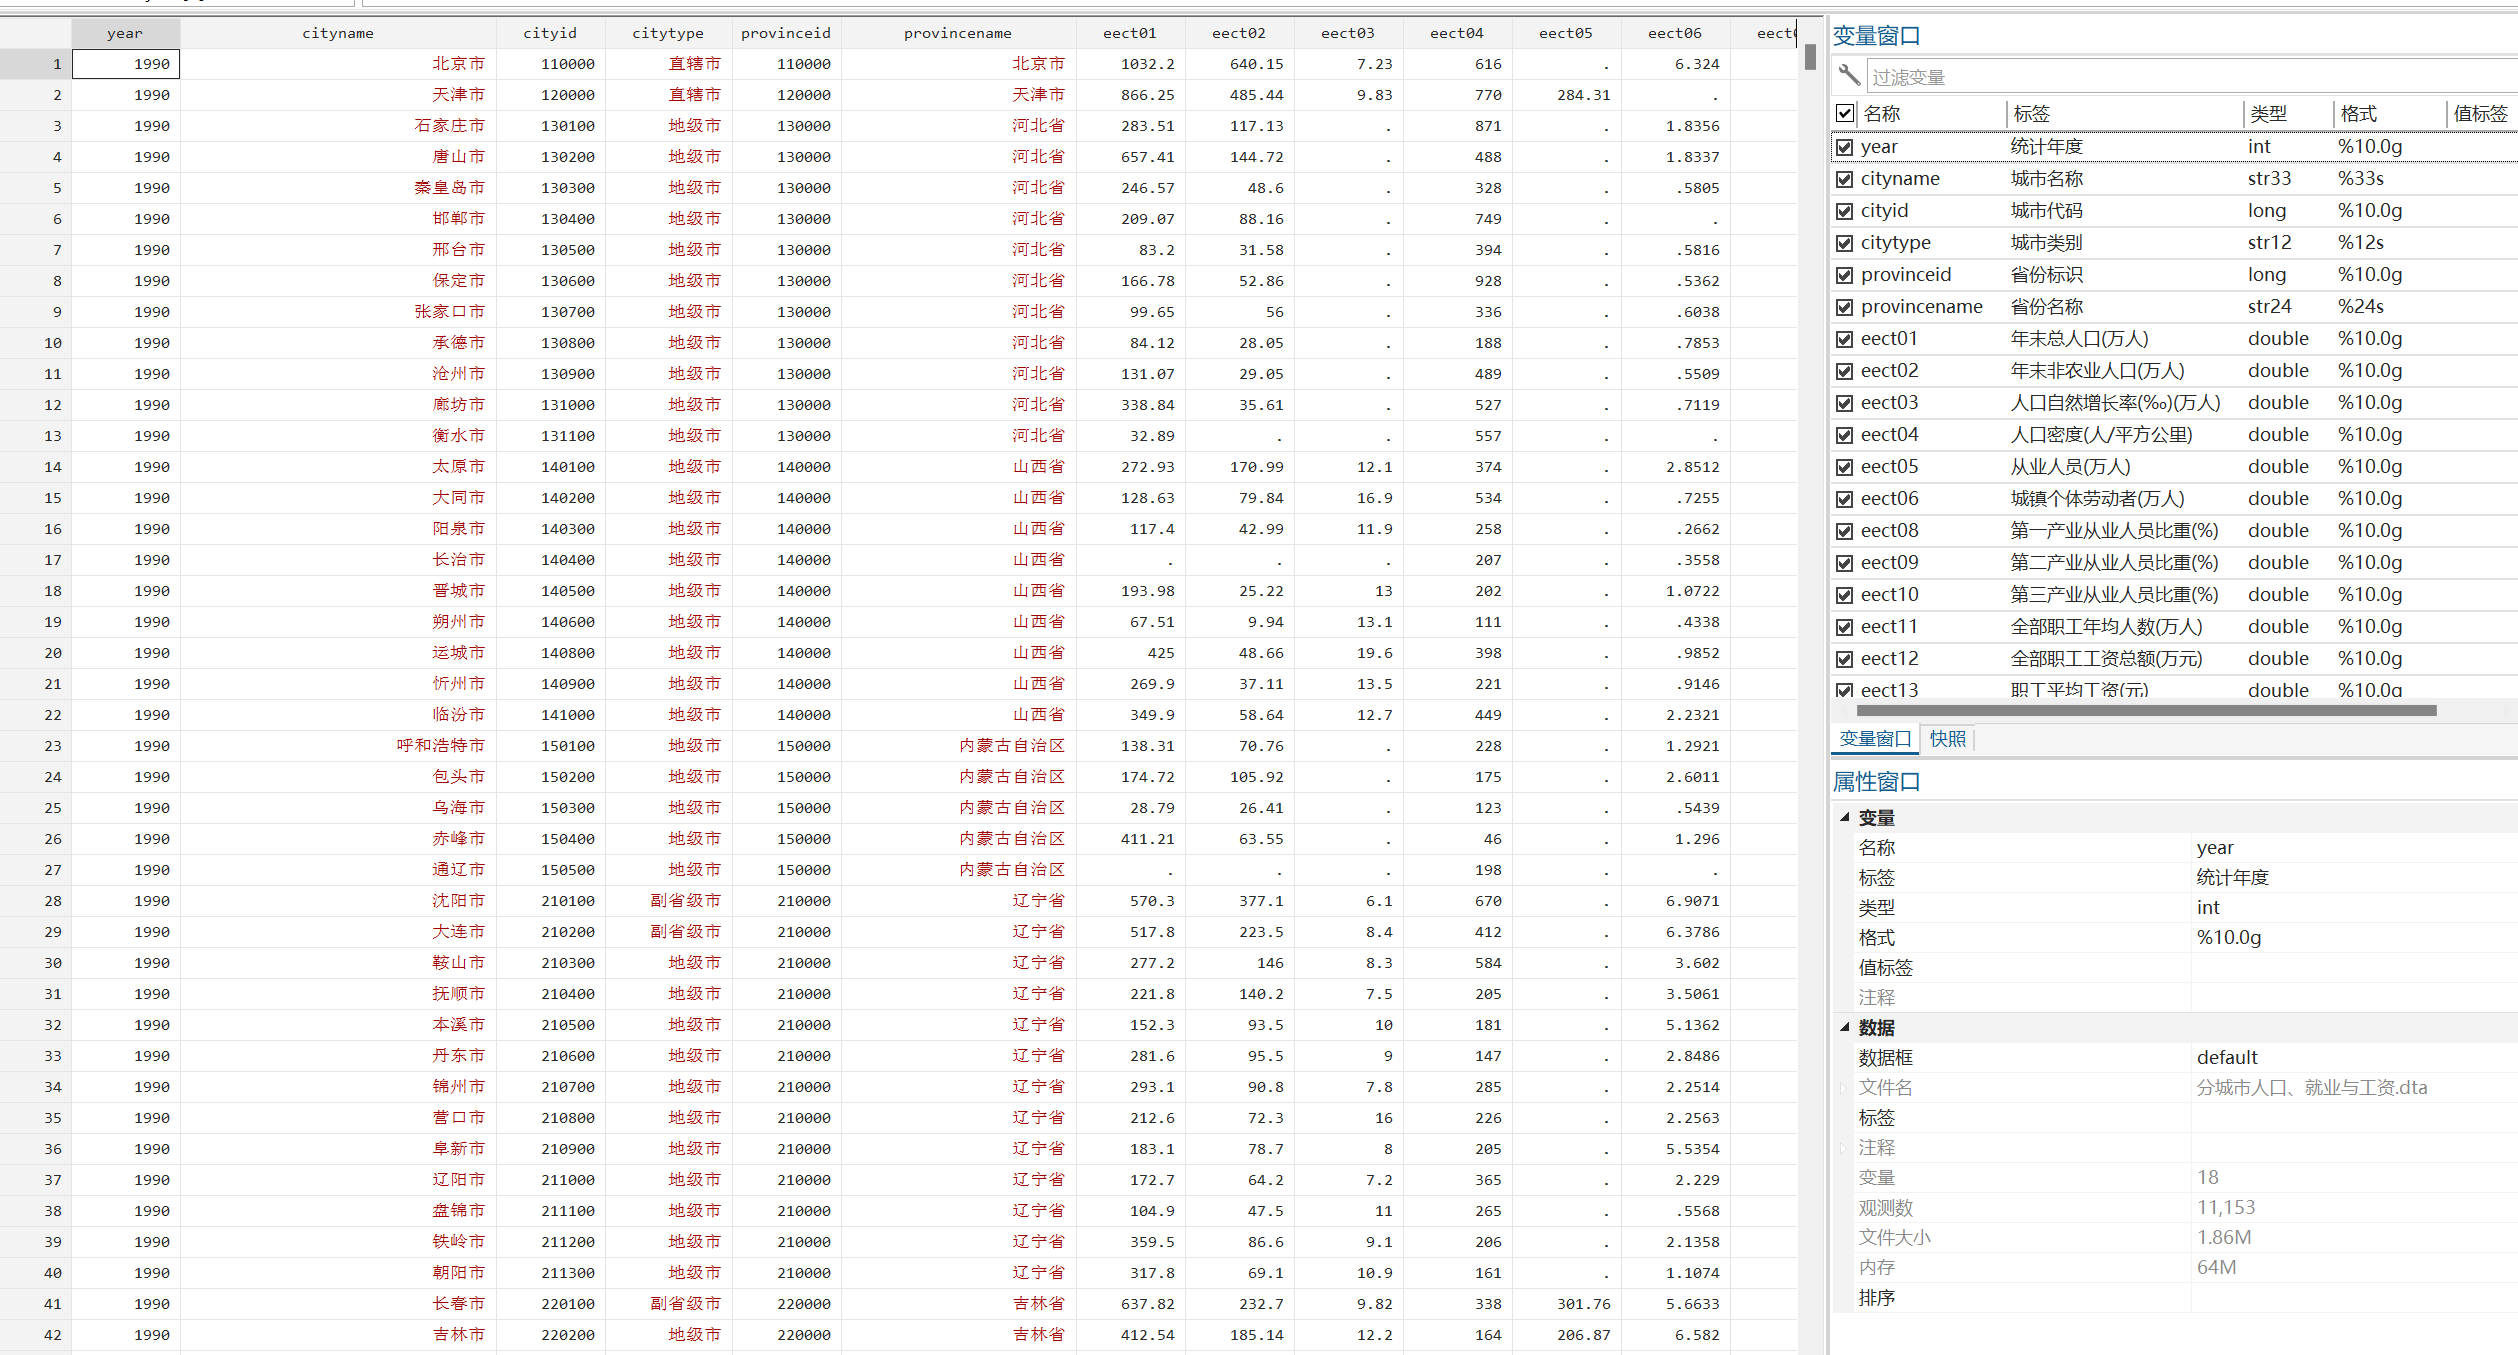
Task: Toggle the select-all checkbox next to 名称
Action: (1845, 113)
